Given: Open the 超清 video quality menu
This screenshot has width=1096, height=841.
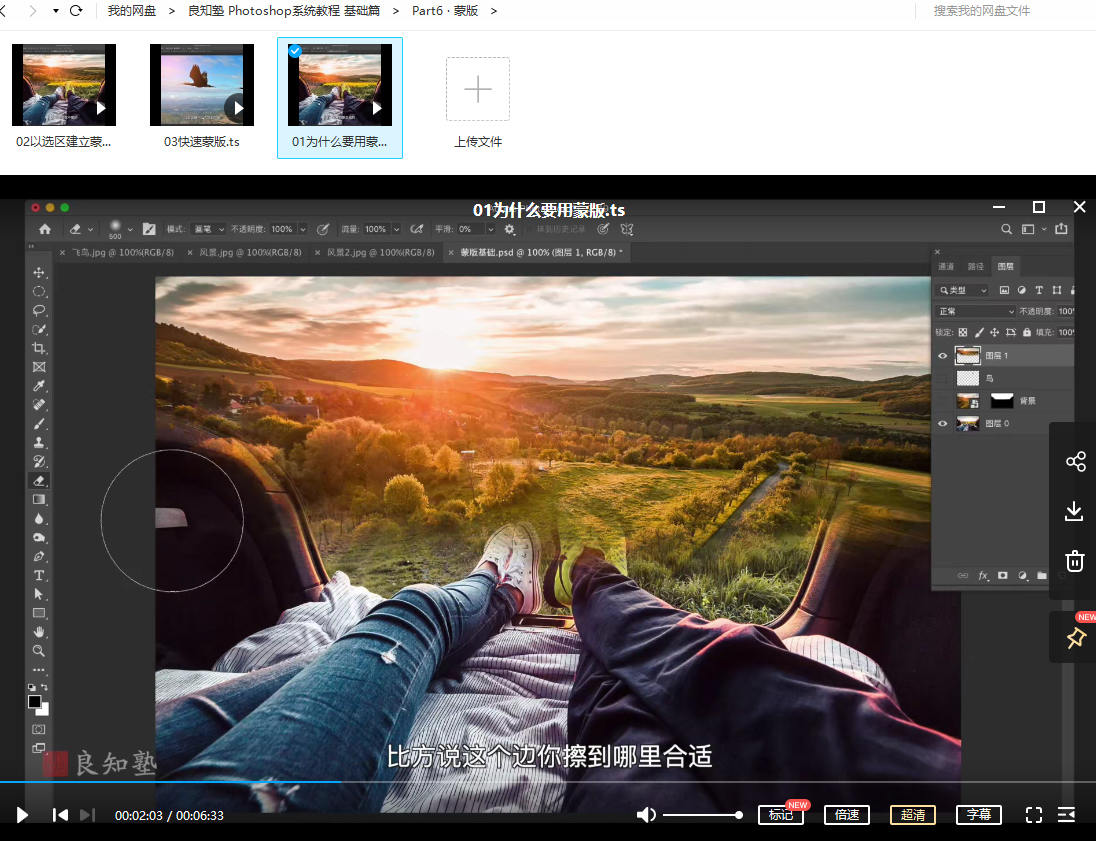Looking at the screenshot, I should click(x=913, y=815).
